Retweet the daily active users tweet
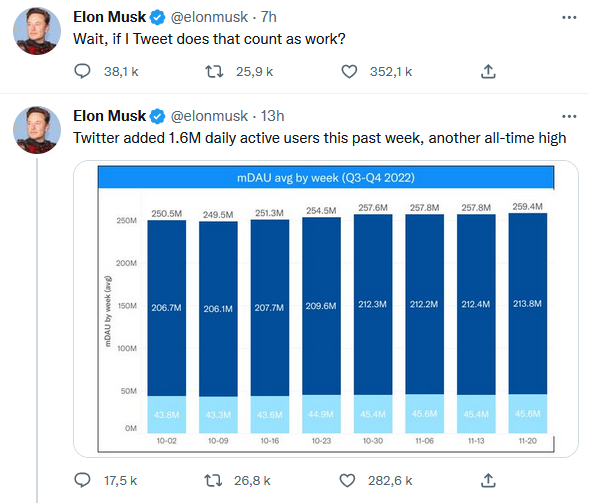 coord(213,480)
